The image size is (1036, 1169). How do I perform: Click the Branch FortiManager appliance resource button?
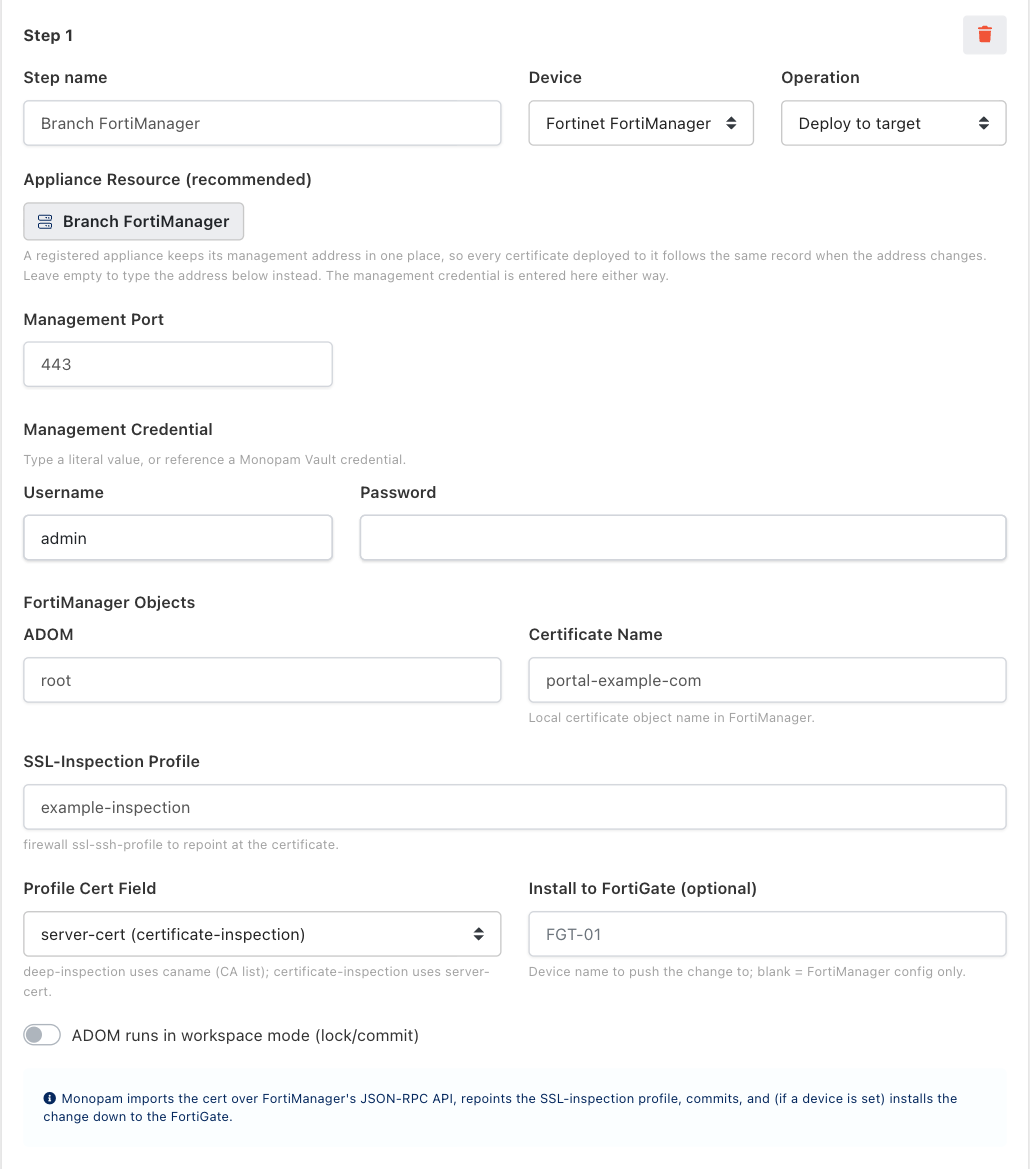coord(133,221)
